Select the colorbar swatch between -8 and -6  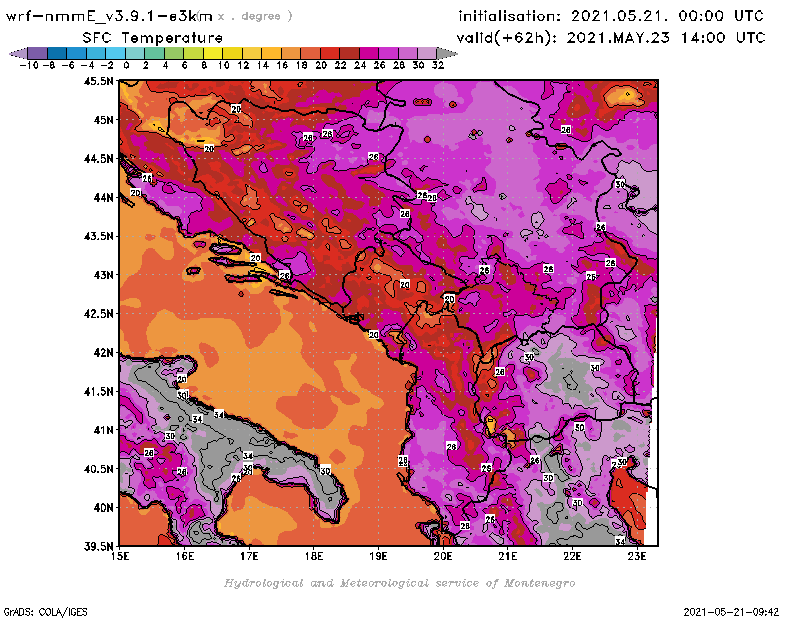pos(57,53)
